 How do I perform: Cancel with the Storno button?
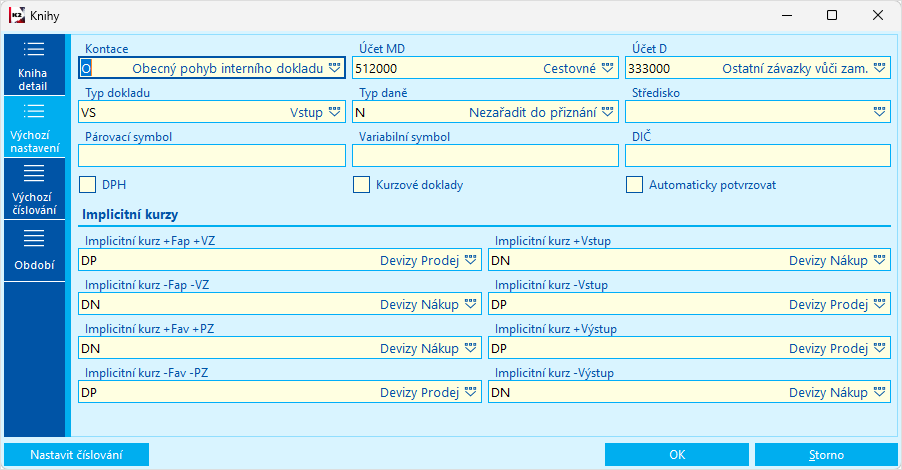(x=826, y=455)
